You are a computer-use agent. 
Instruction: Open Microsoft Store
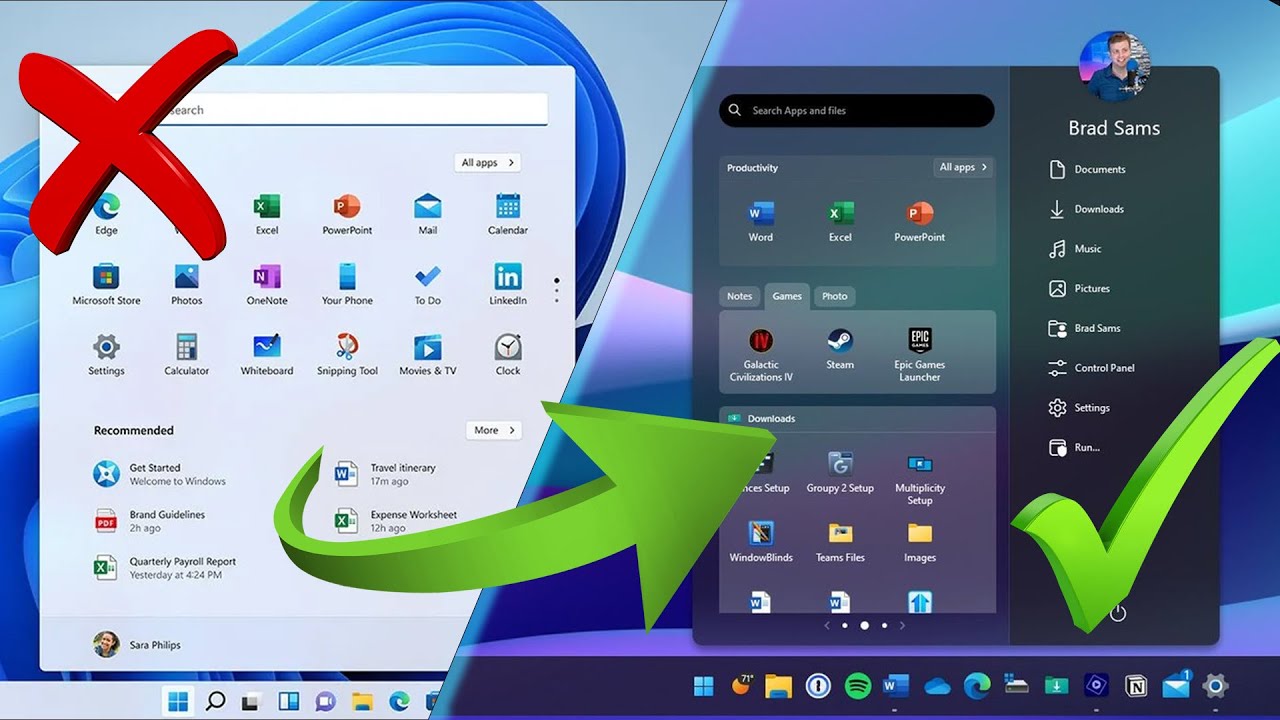106,284
